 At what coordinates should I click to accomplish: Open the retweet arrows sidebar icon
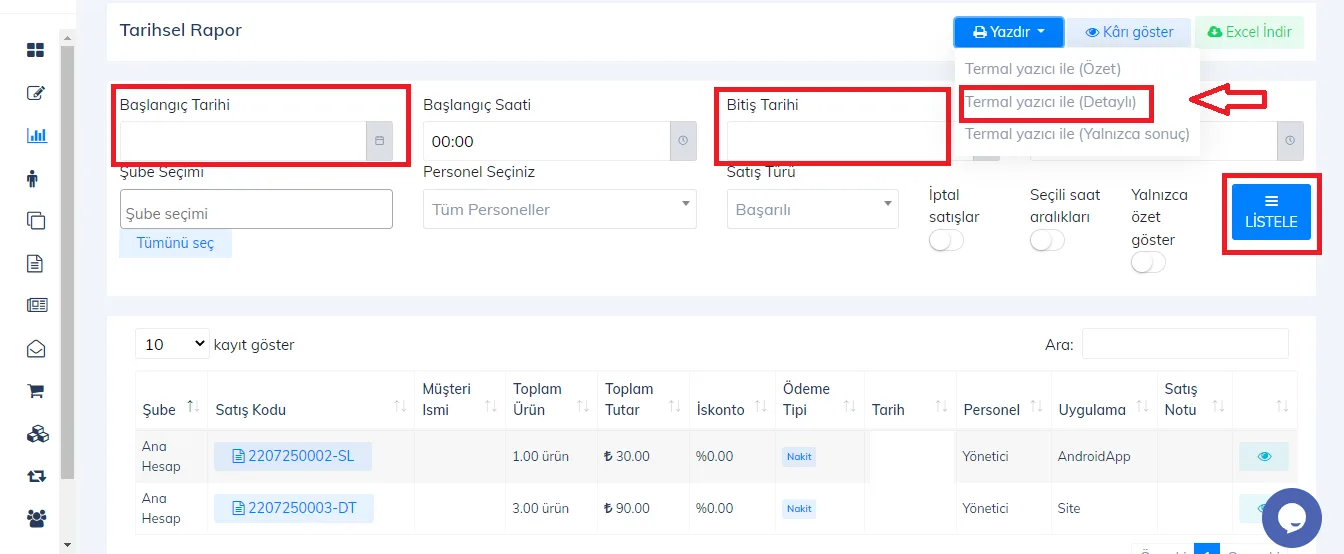coord(37,476)
